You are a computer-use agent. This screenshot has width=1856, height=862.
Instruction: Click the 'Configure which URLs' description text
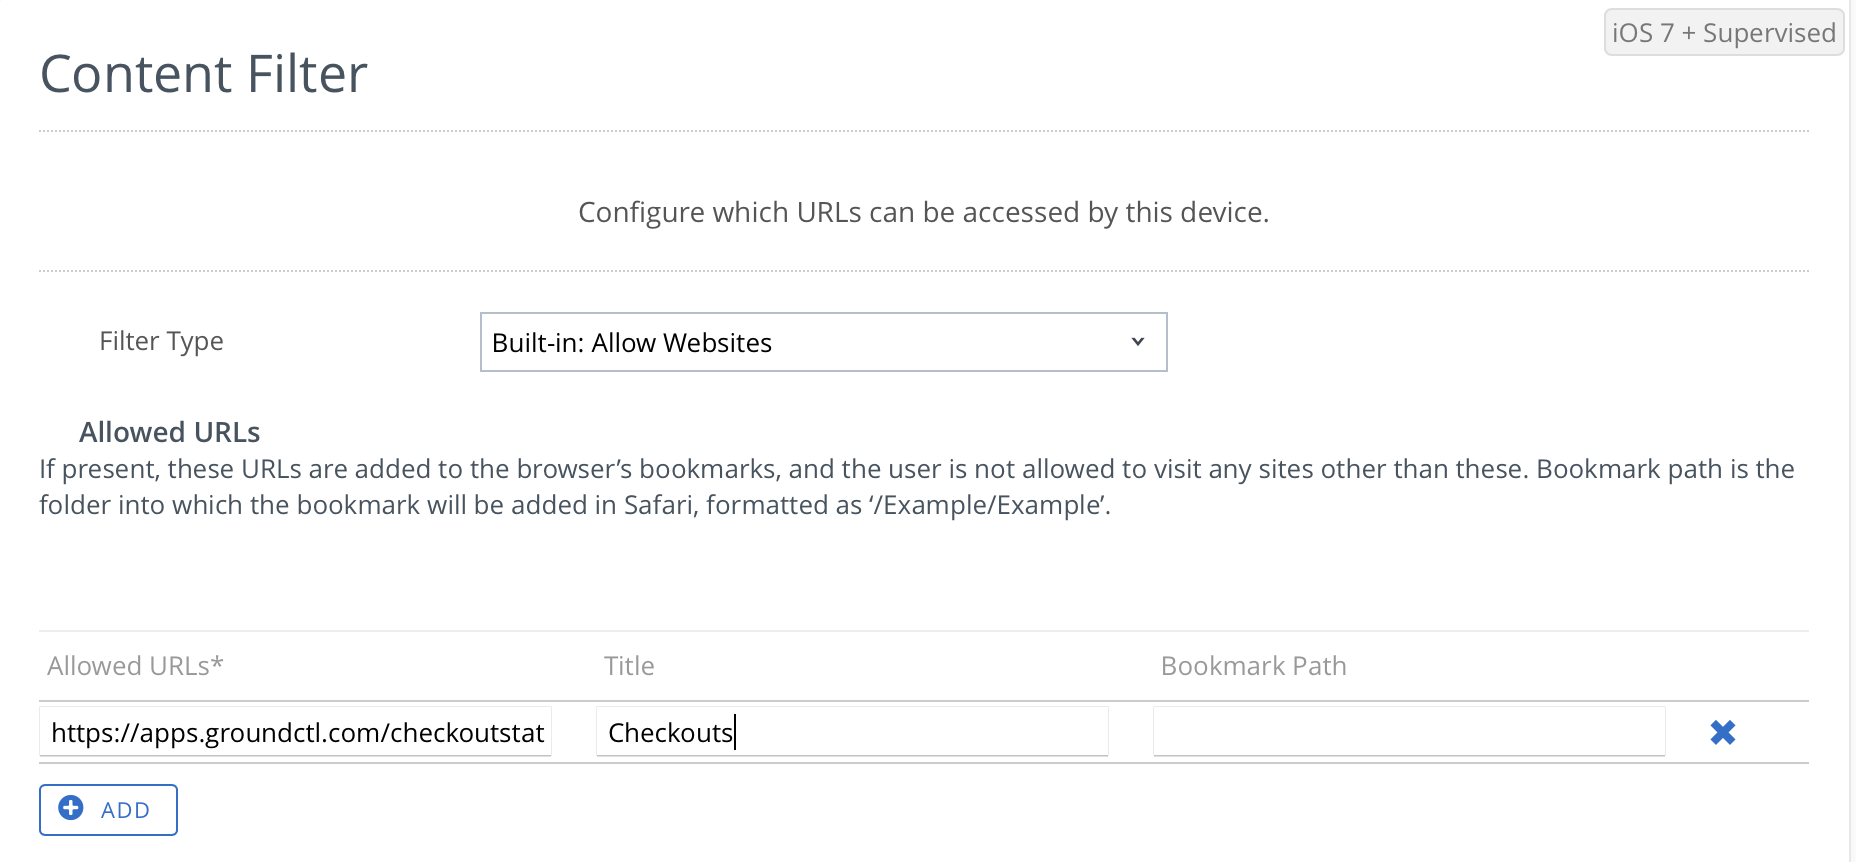pyautogui.click(x=923, y=212)
